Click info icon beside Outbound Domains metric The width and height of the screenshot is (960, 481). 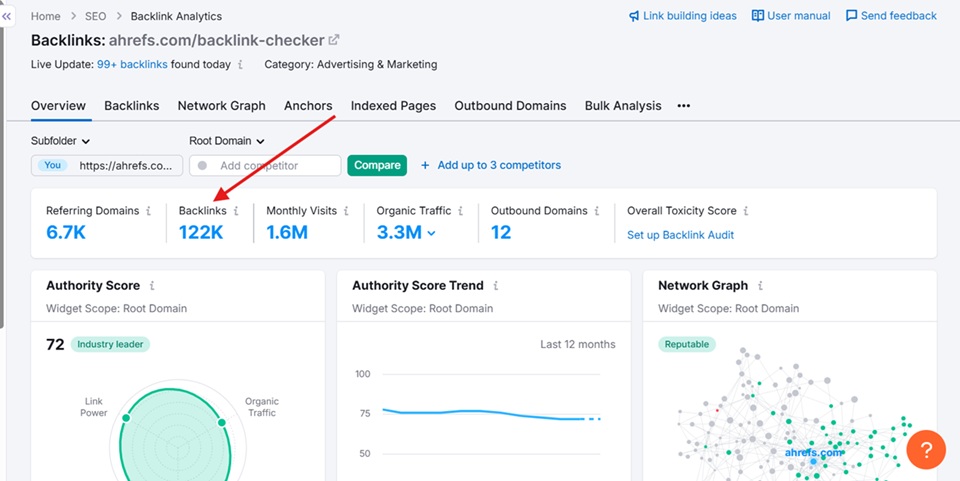pos(596,211)
